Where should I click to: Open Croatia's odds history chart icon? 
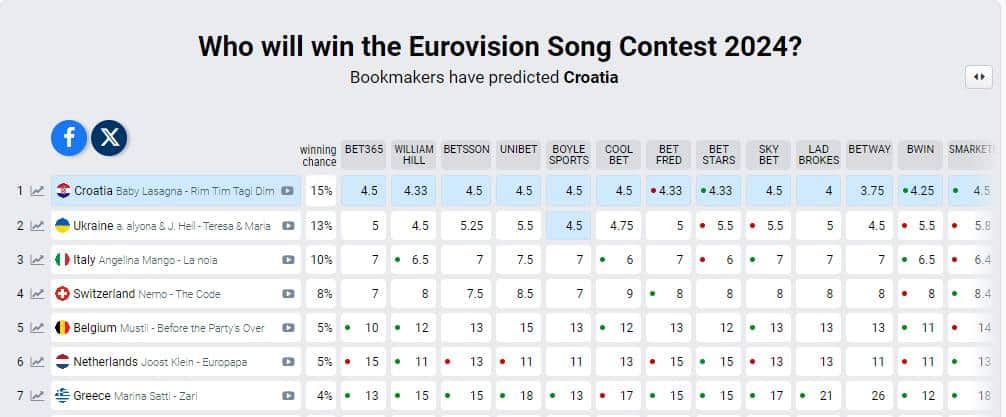click(x=38, y=191)
